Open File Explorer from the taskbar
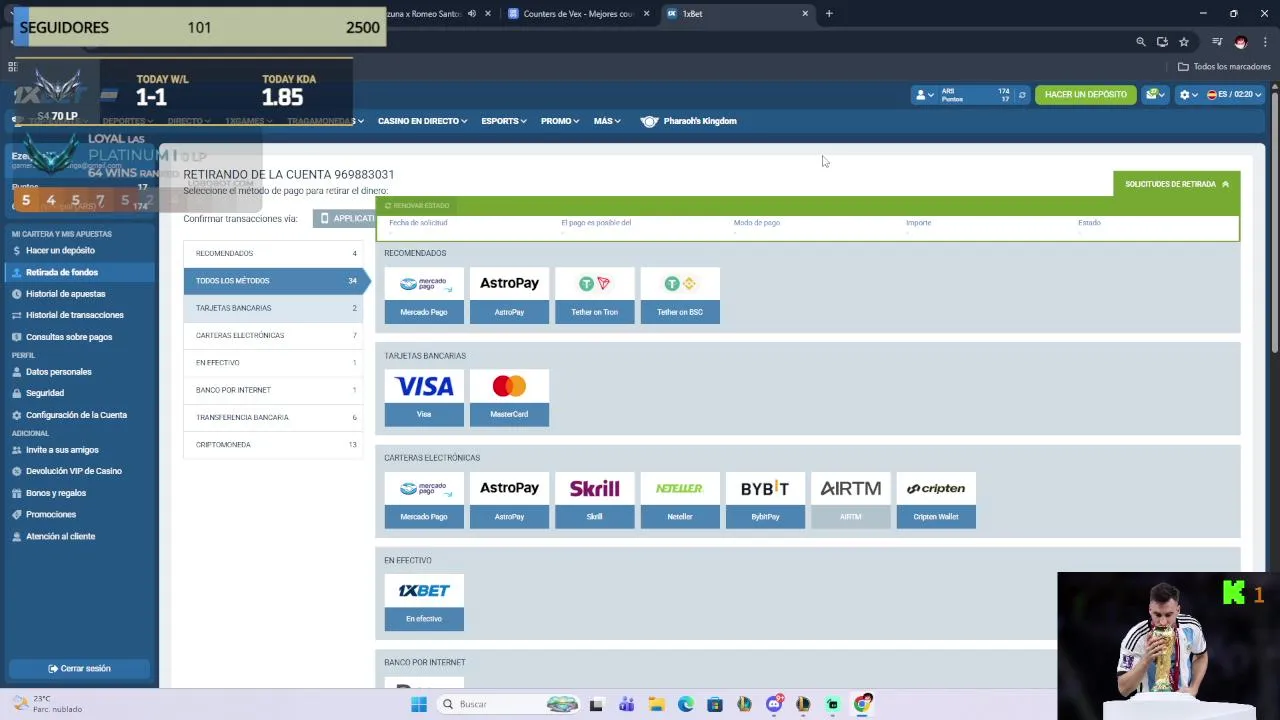1280x720 pixels. 656,704
